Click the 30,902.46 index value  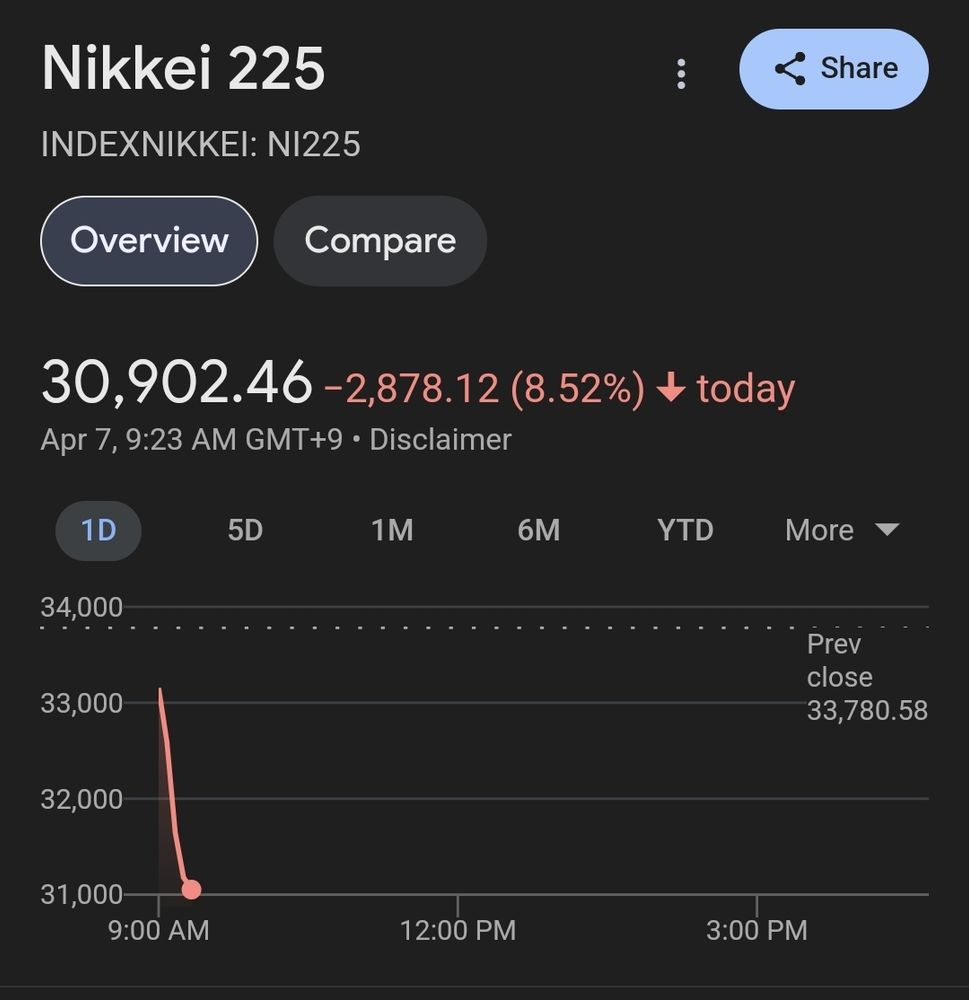tap(176, 384)
